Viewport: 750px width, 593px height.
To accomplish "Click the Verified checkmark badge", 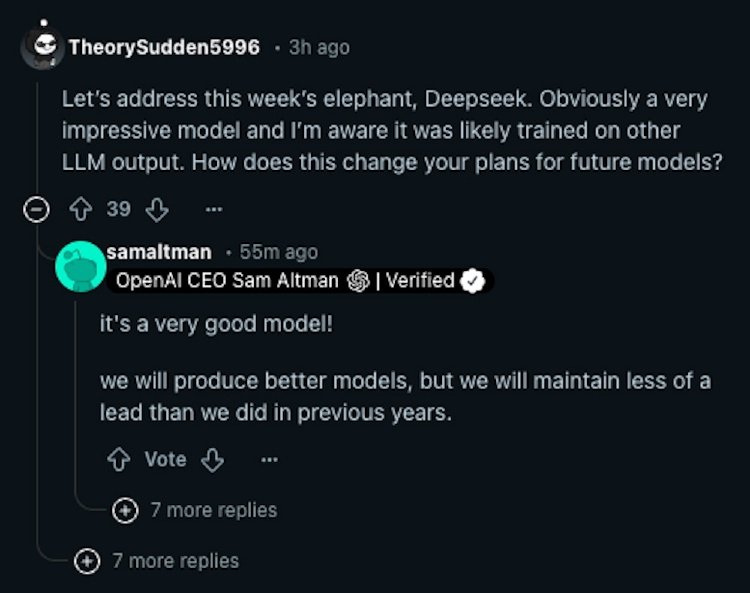I will [x=473, y=281].
